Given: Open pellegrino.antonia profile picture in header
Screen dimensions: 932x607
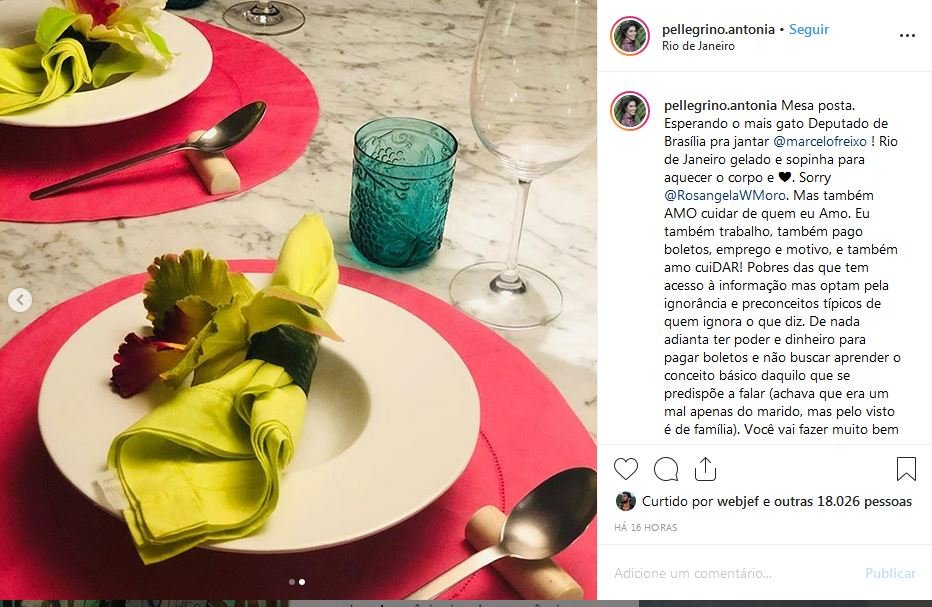Looking at the screenshot, I should click(629, 36).
